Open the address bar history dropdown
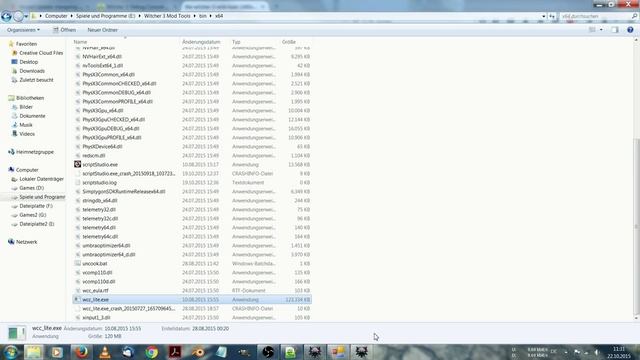Viewport: 640px width, 360px height. [x=543, y=16]
